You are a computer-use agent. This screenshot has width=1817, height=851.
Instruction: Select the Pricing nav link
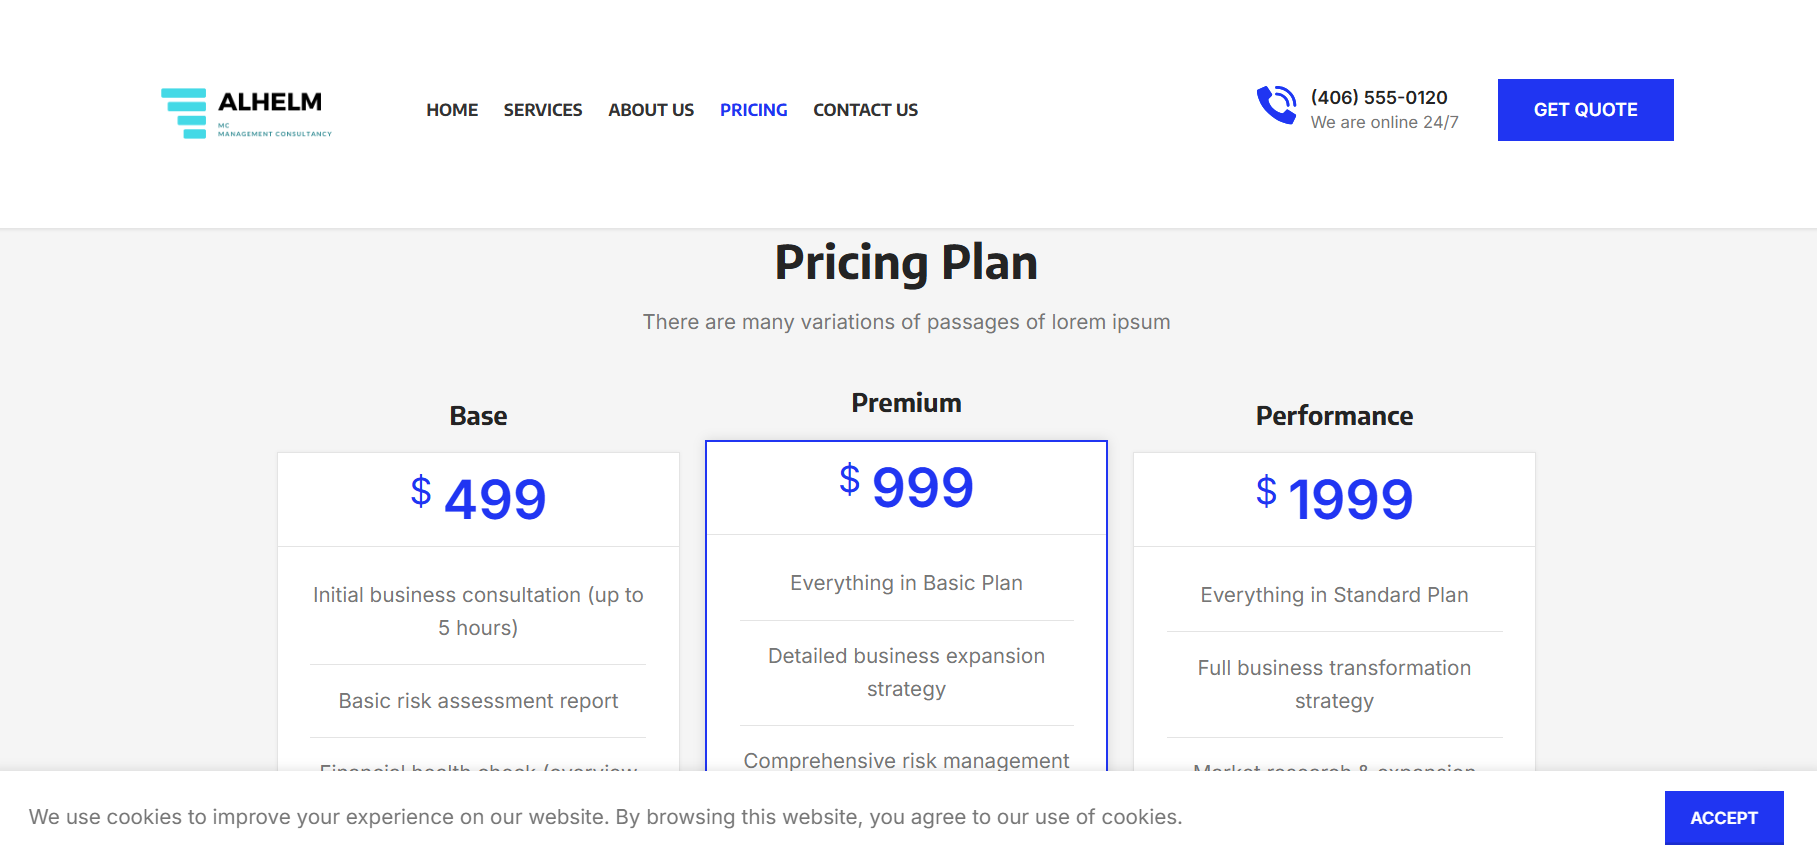tap(753, 110)
